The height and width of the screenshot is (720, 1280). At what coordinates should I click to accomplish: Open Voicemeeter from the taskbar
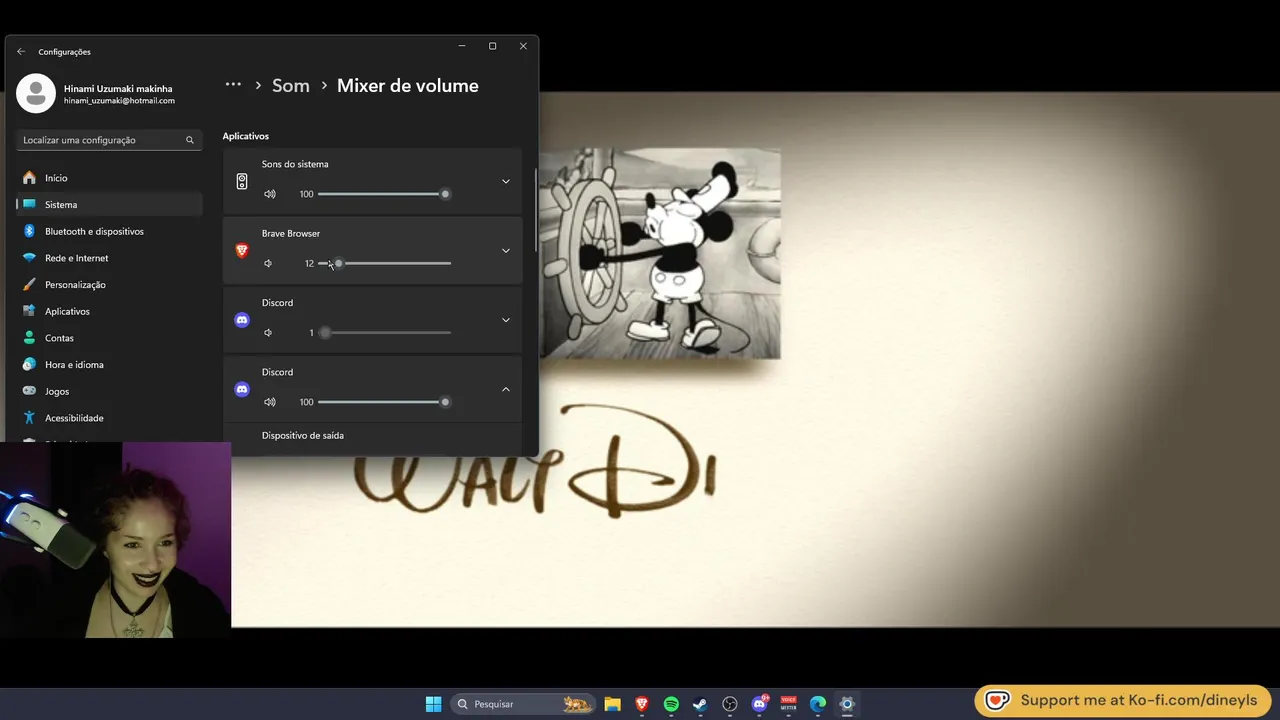[x=788, y=704]
